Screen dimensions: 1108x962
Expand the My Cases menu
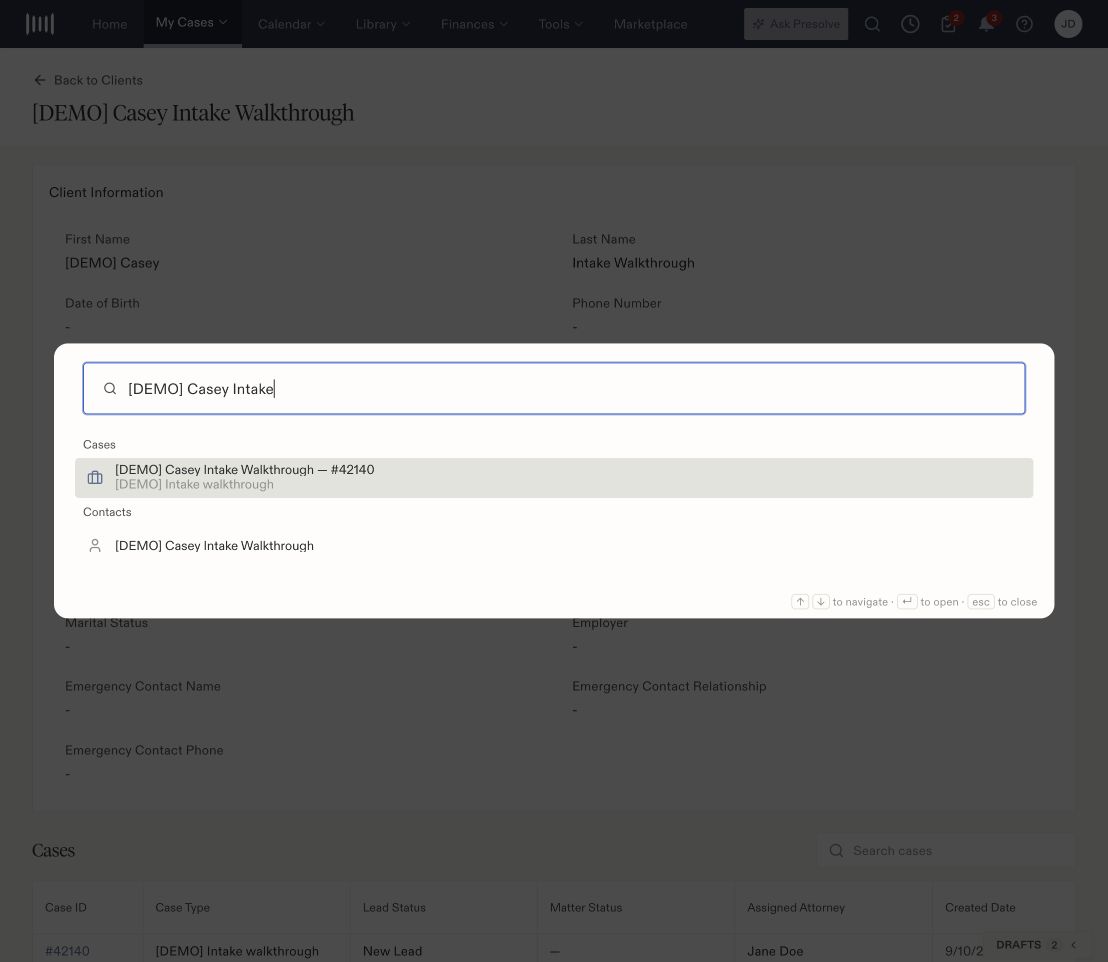click(x=192, y=23)
